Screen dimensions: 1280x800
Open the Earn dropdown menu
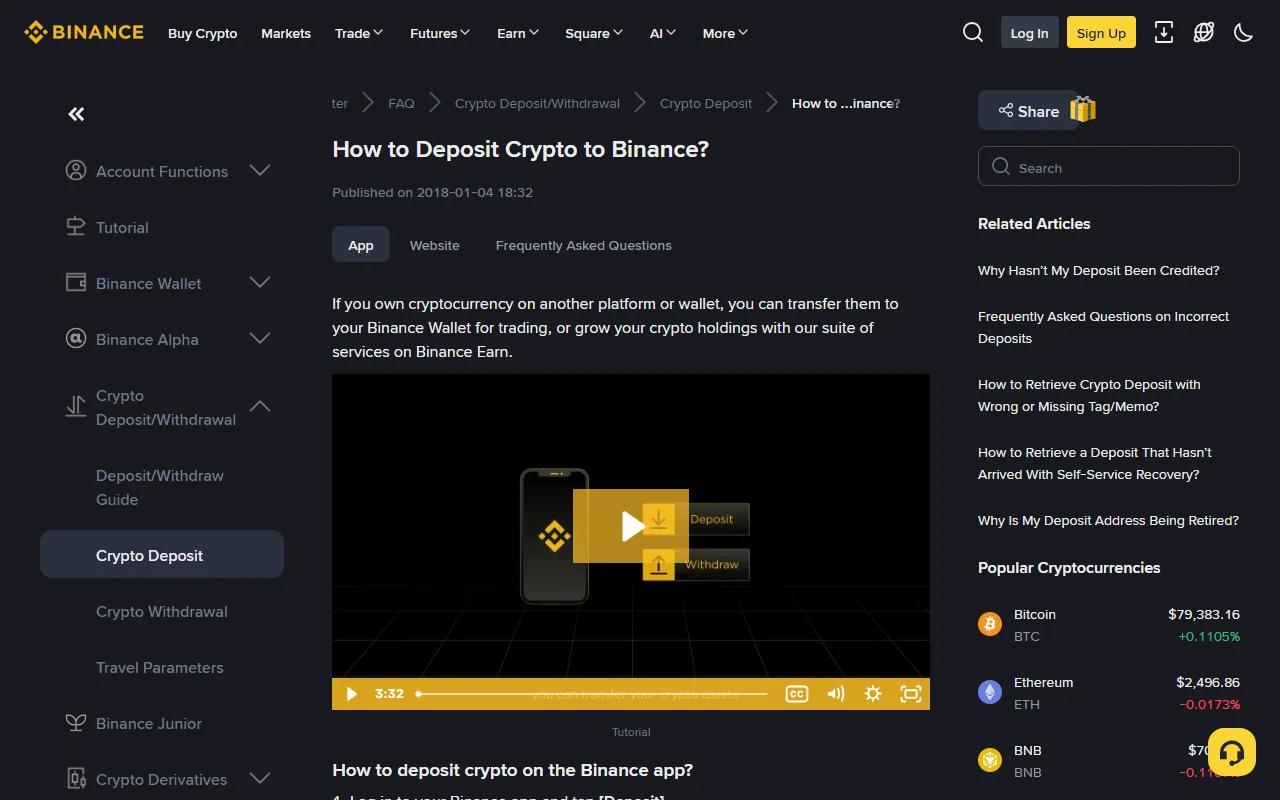pyautogui.click(x=518, y=33)
